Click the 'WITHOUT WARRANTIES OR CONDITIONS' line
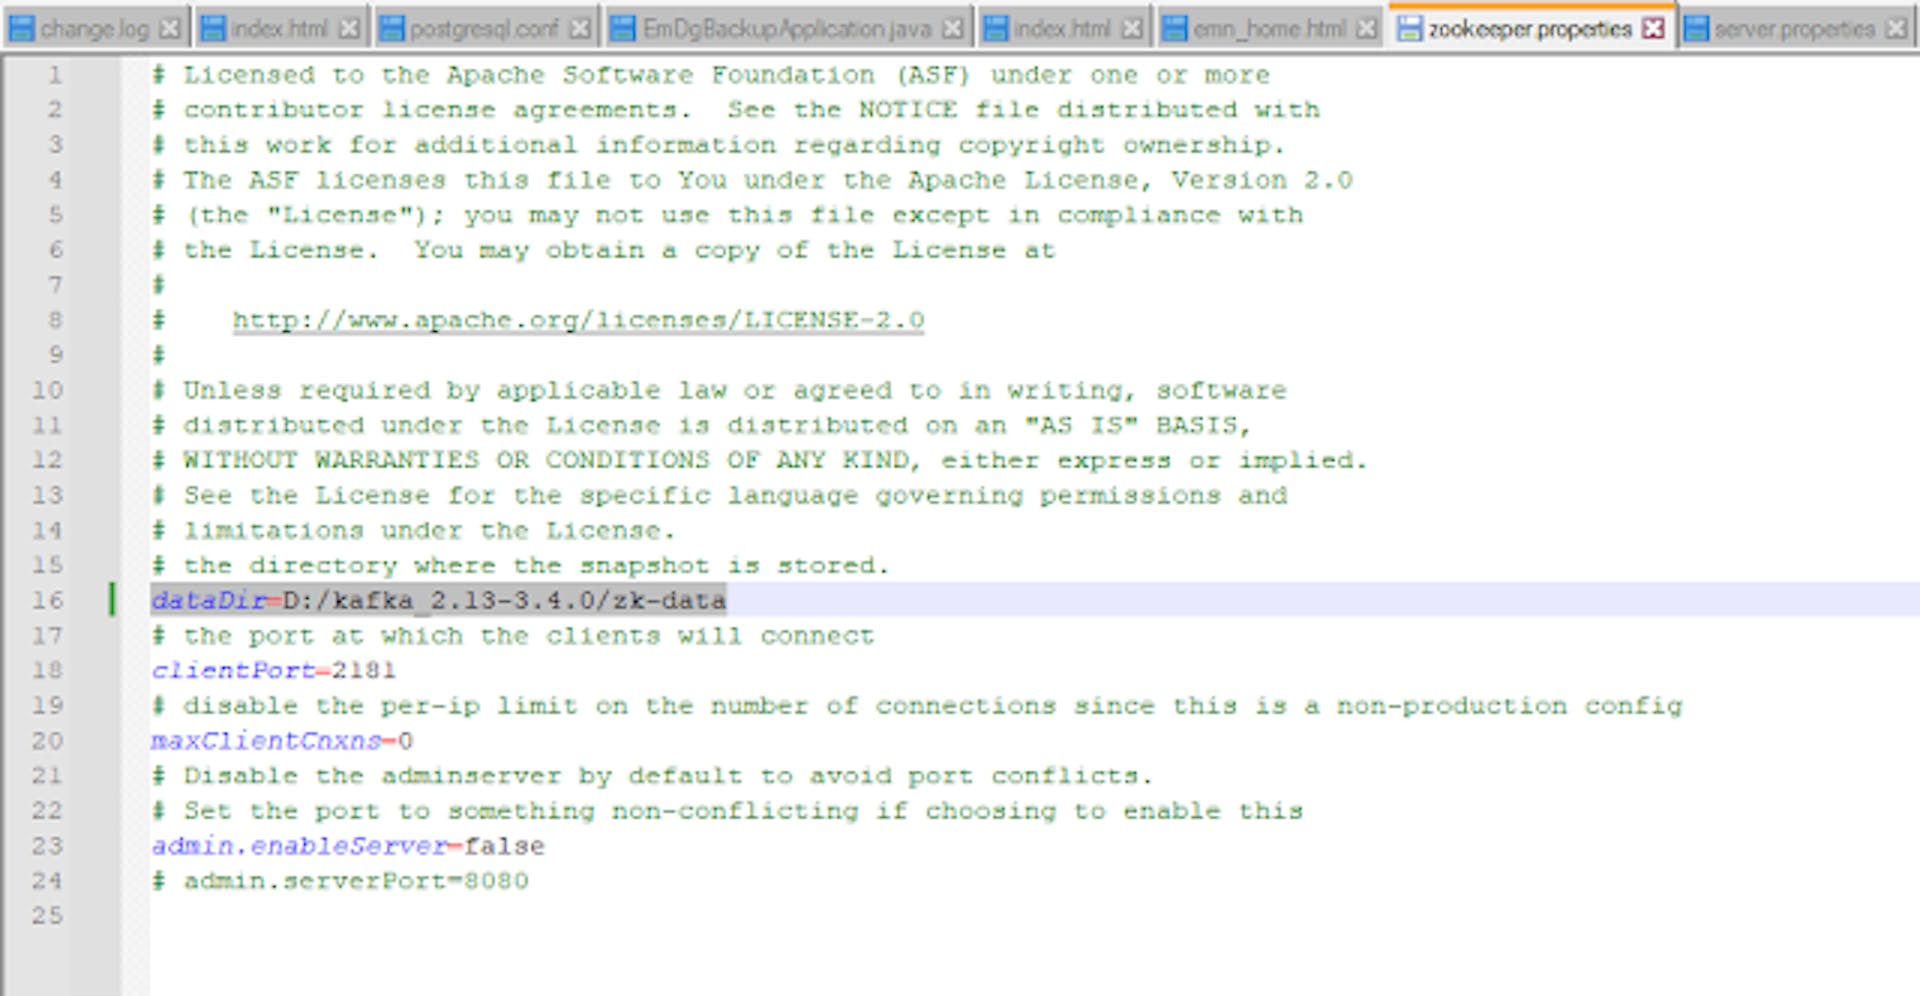Viewport: 1920px width, 996px height. (x=759, y=460)
